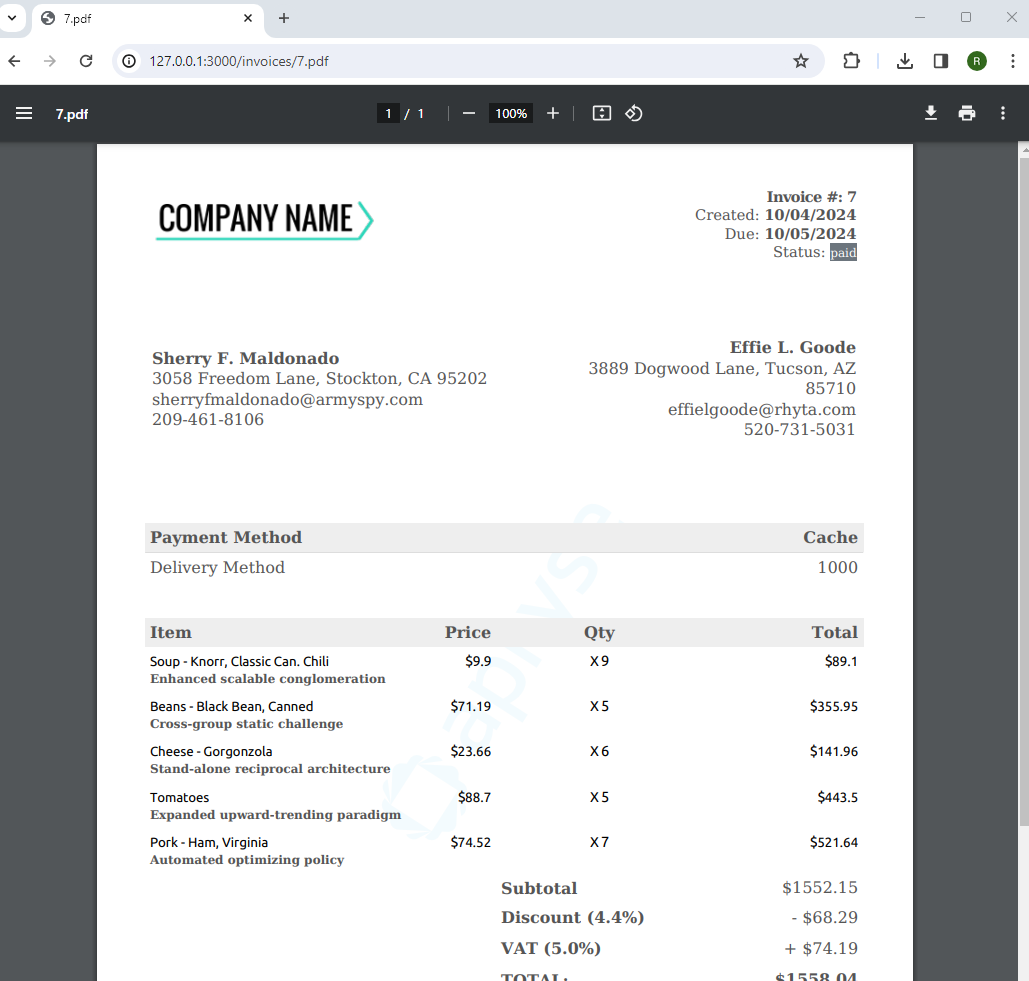Open the profile avatar R
The width and height of the screenshot is (1029, 981).
coord(976,61)
